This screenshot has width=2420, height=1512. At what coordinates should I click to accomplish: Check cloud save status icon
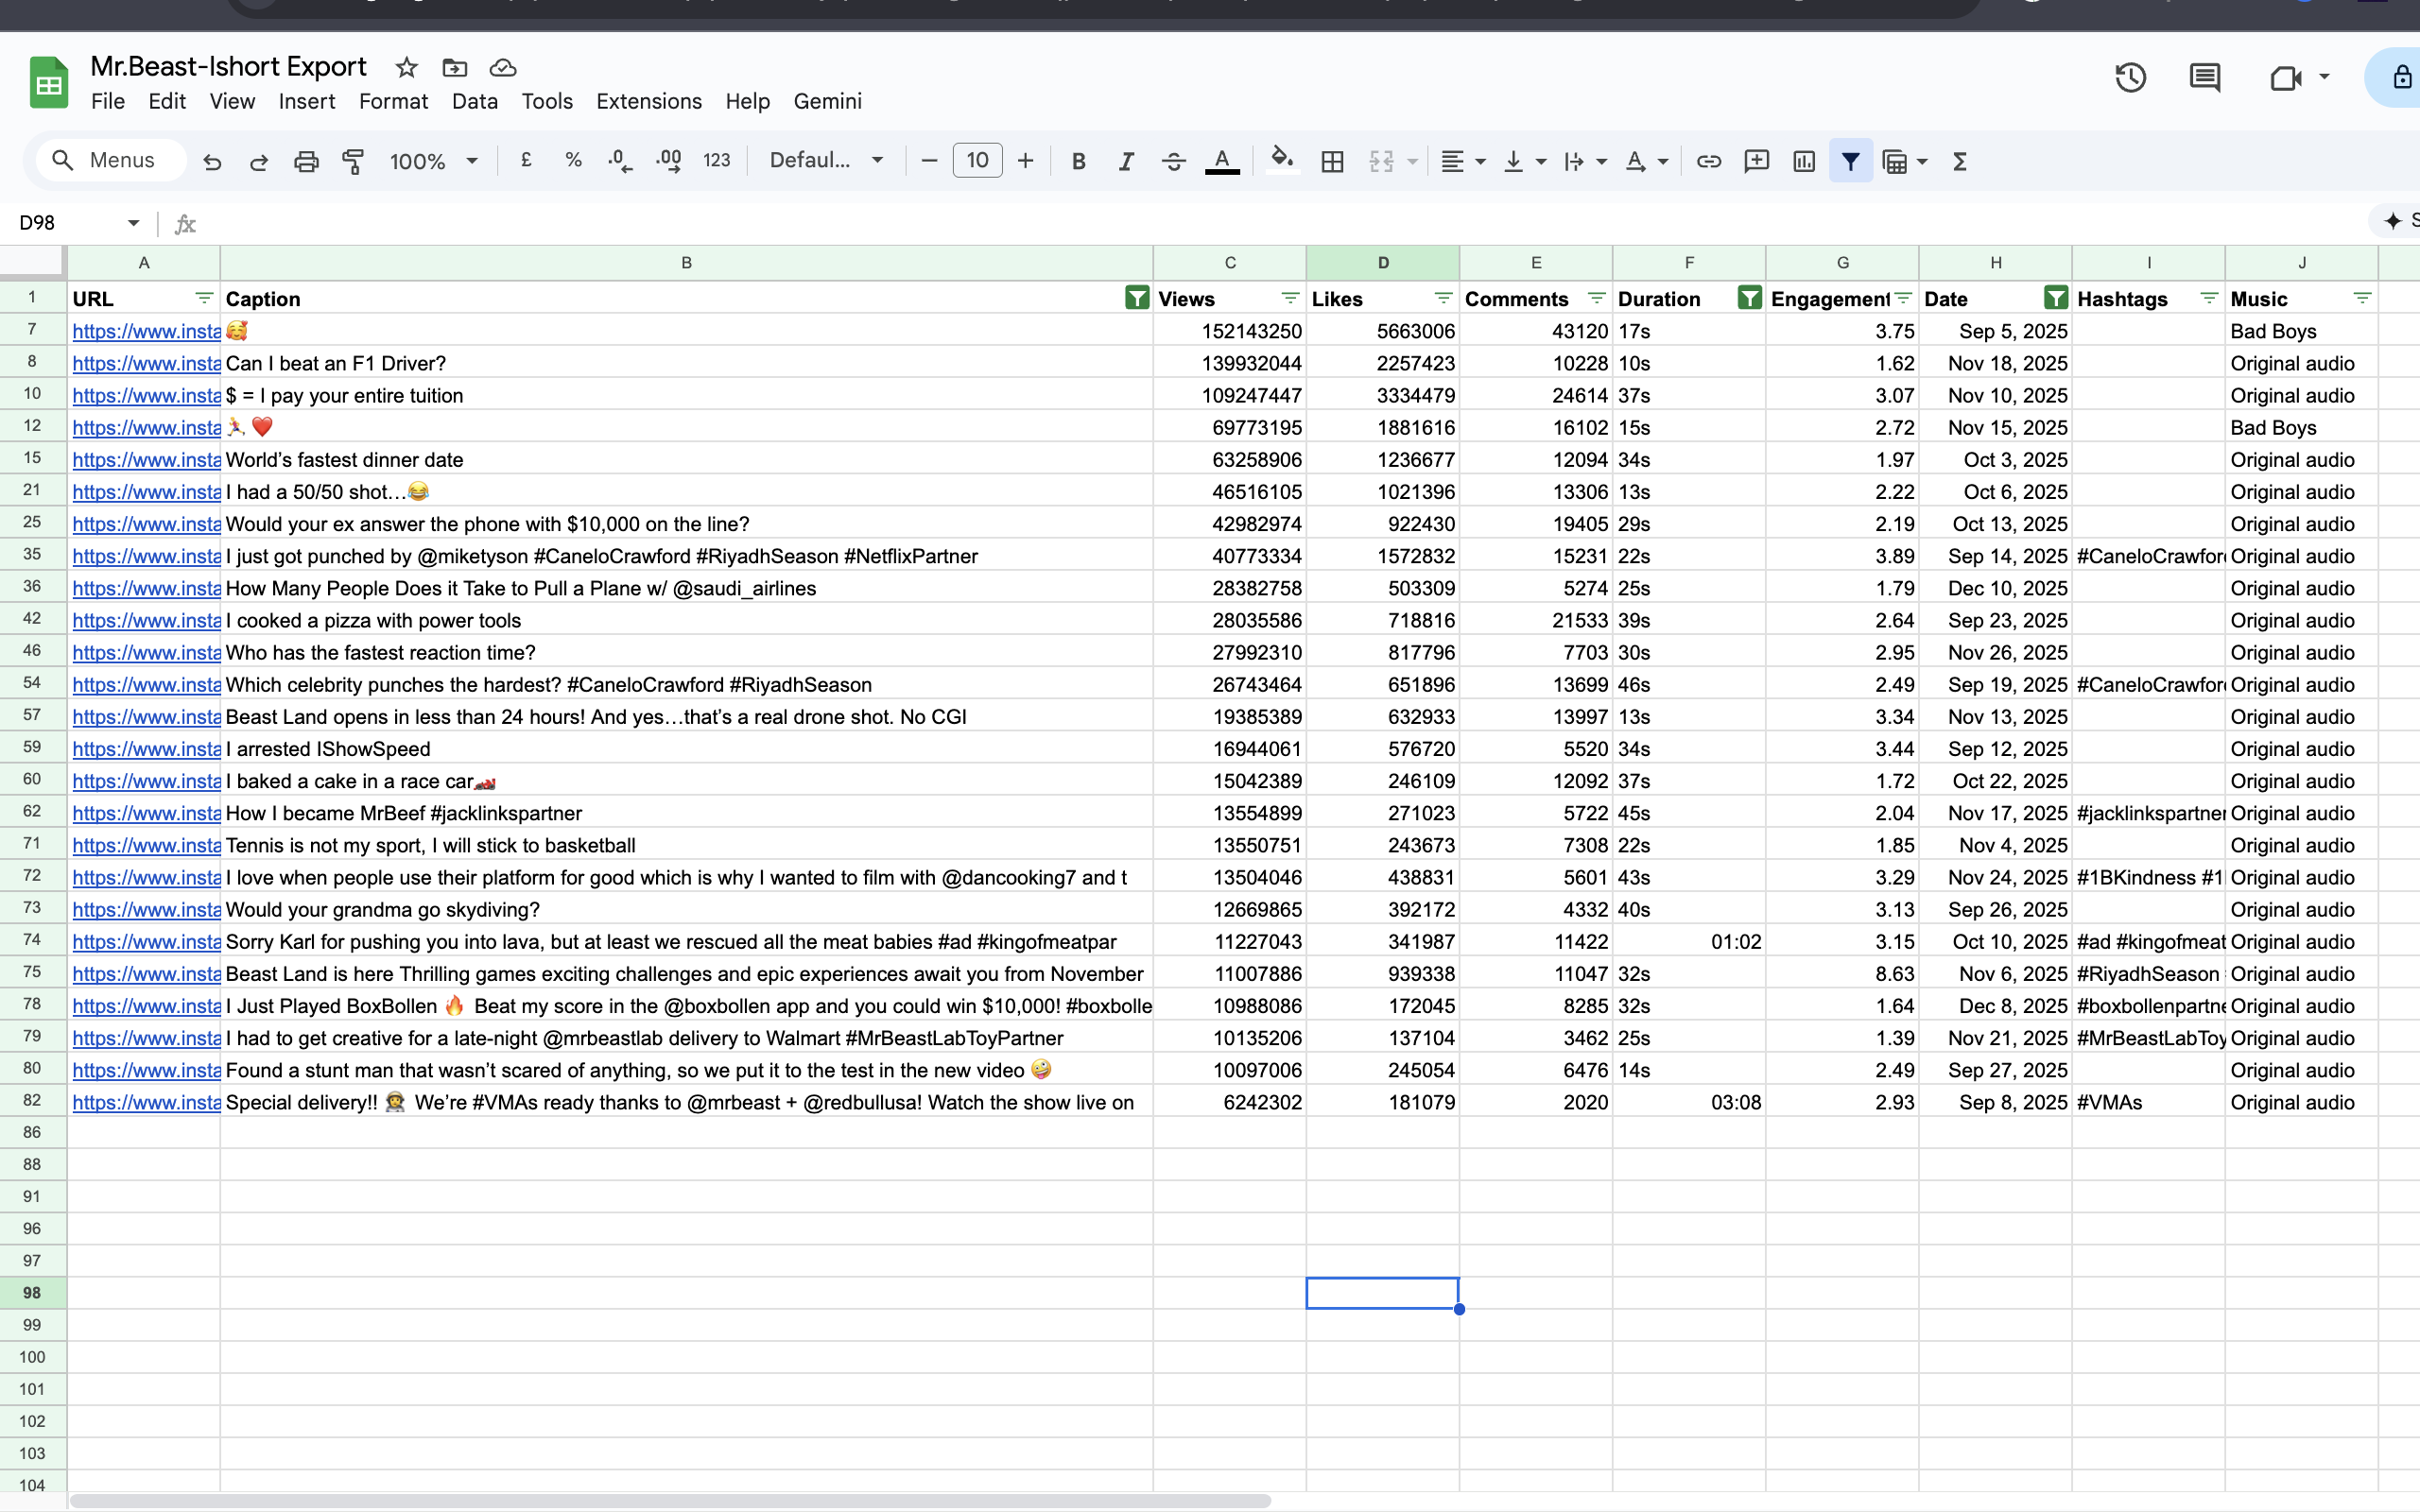coord(503,67)
